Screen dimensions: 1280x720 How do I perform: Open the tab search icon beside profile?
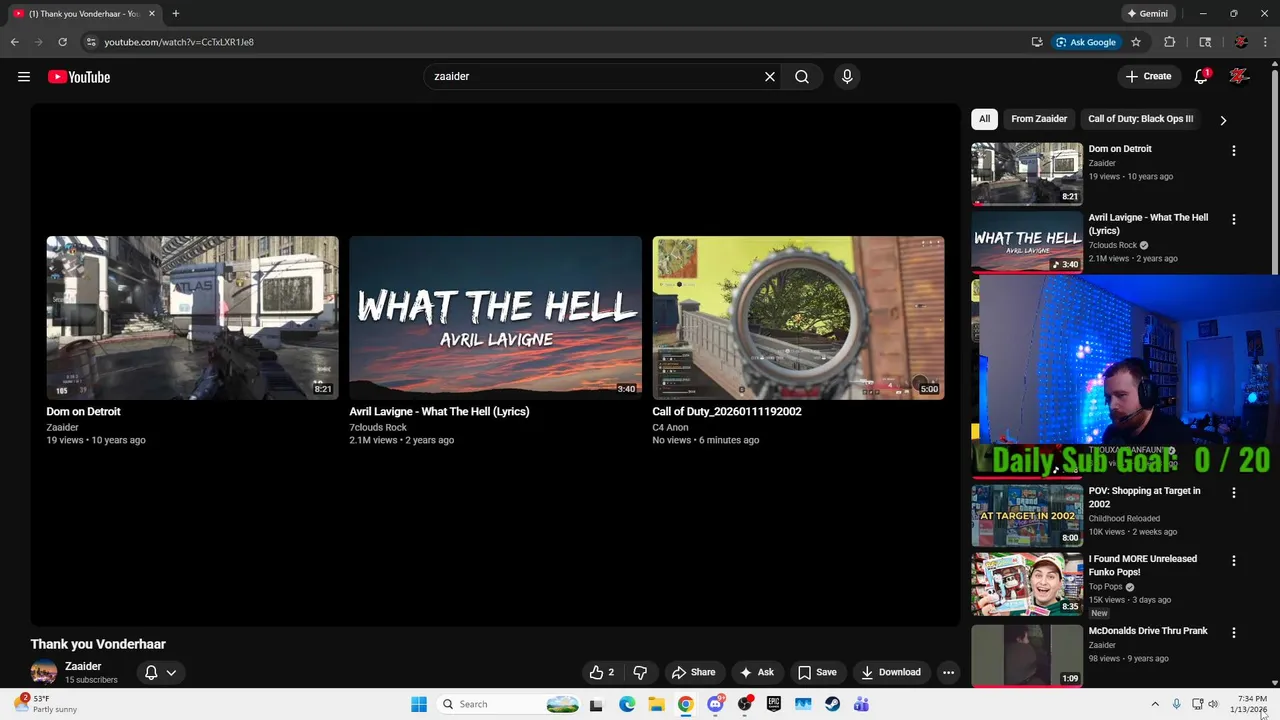pos(1205,42)
